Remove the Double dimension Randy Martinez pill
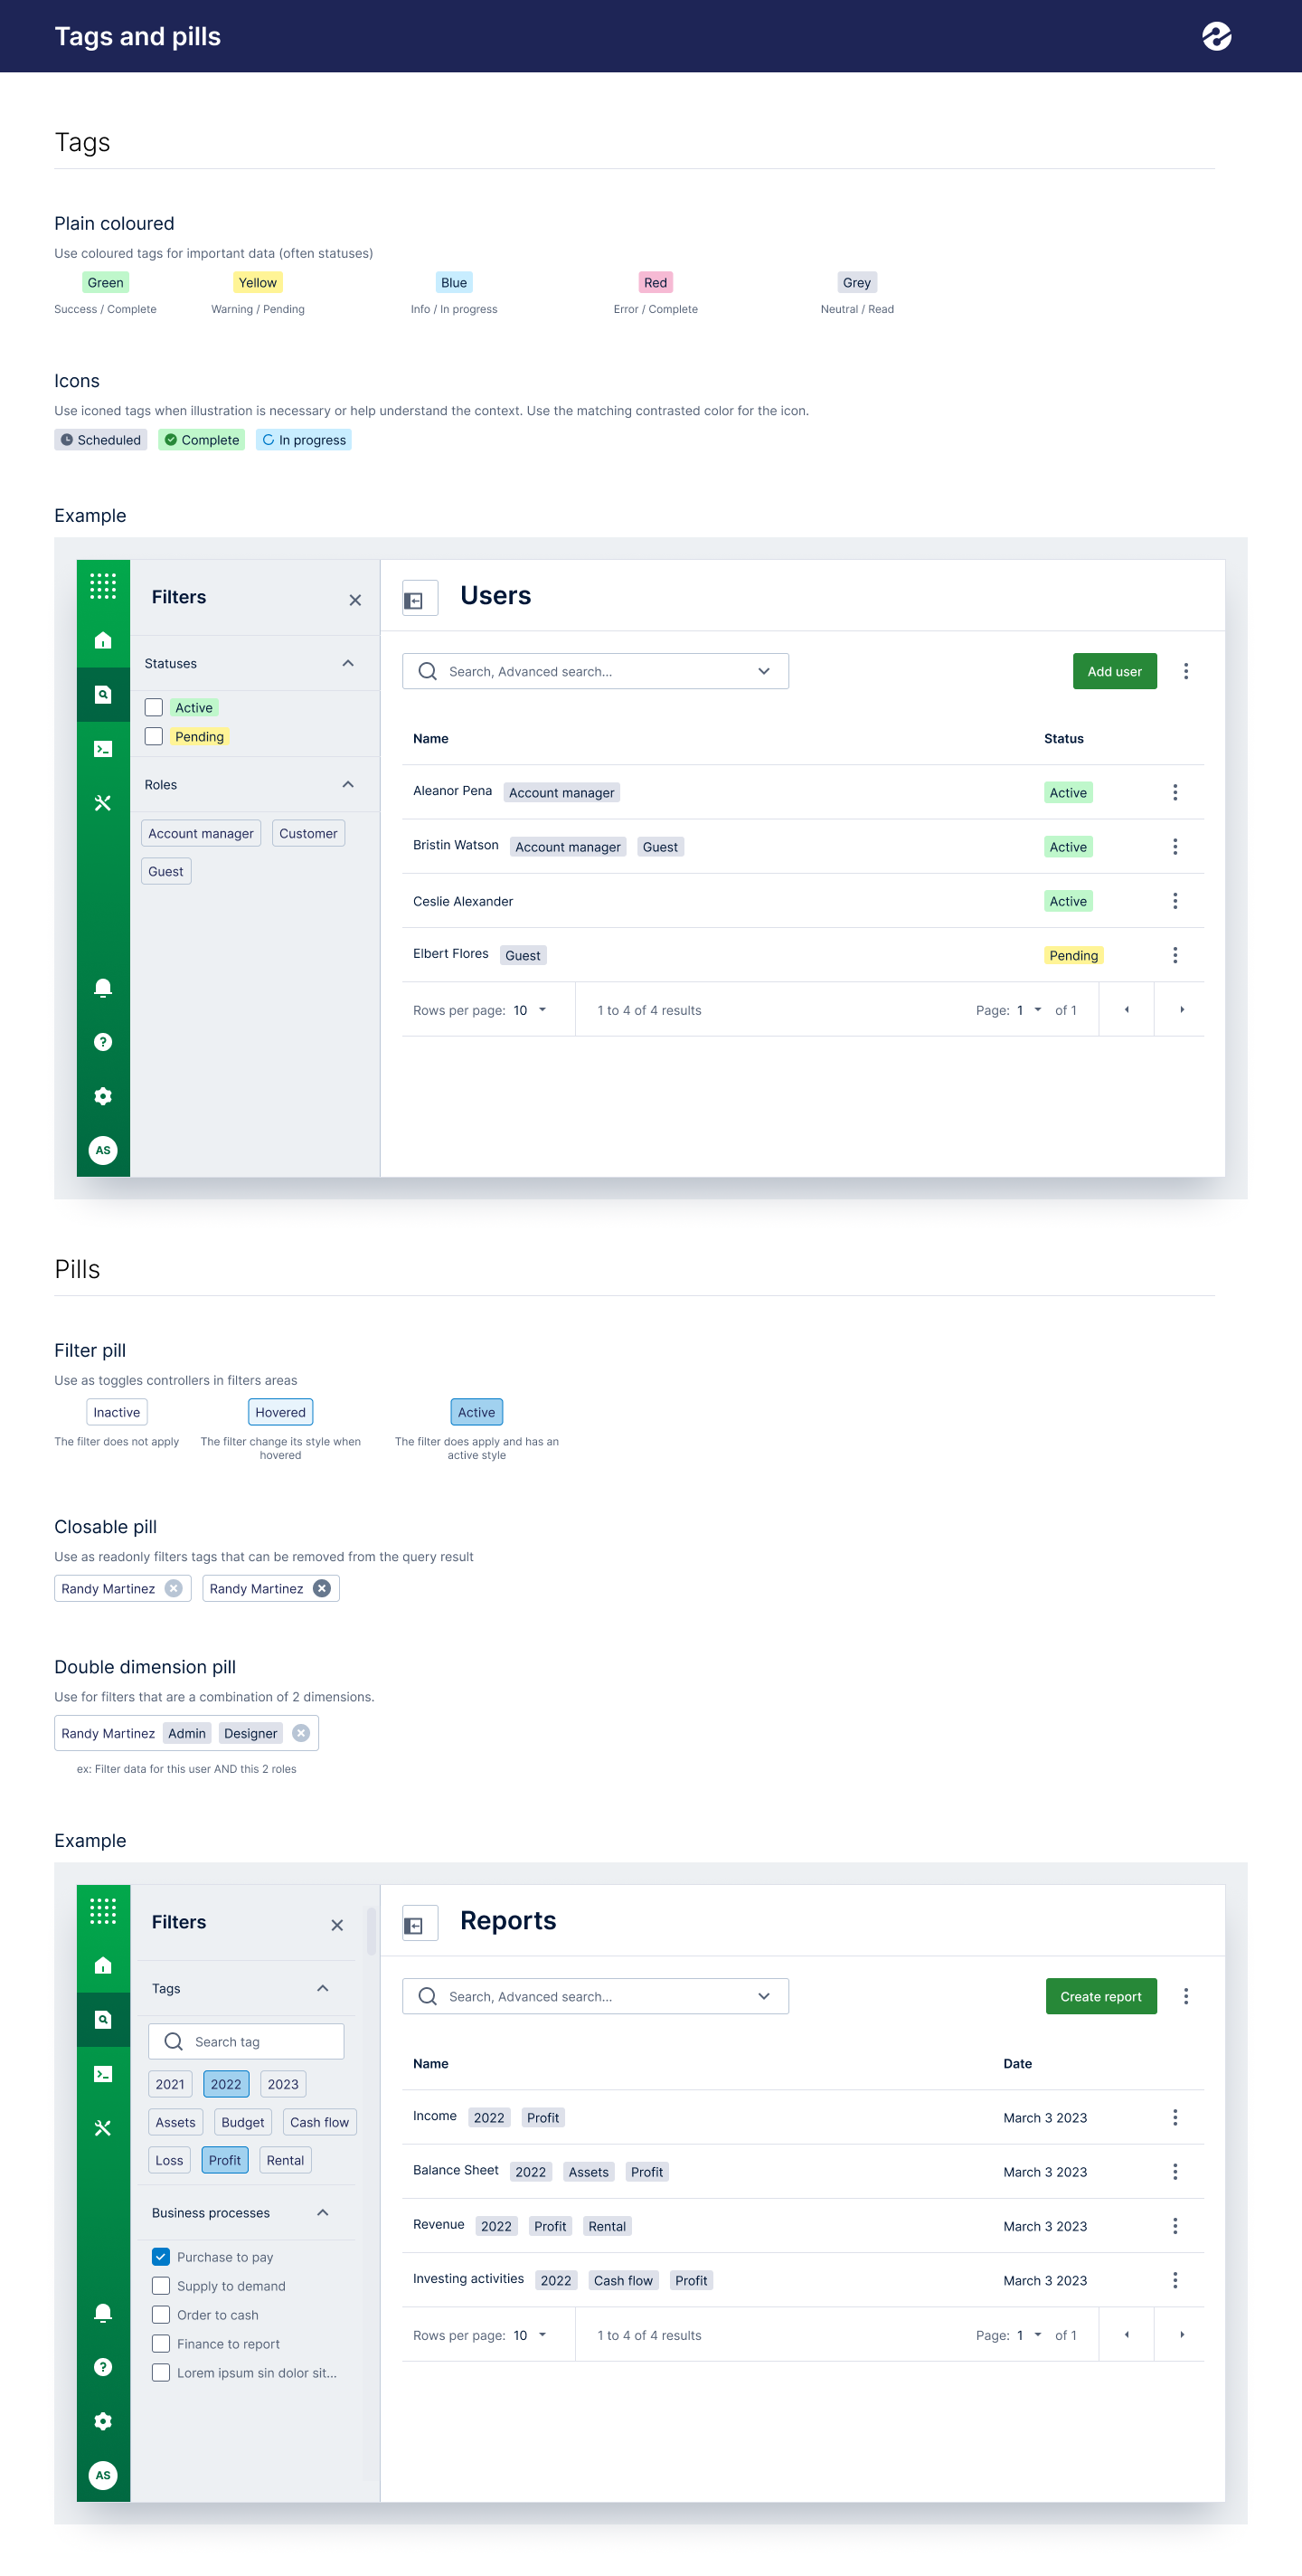Image resolution: width=1302 pixels, height=2576 pixels. coord(301,1733)
